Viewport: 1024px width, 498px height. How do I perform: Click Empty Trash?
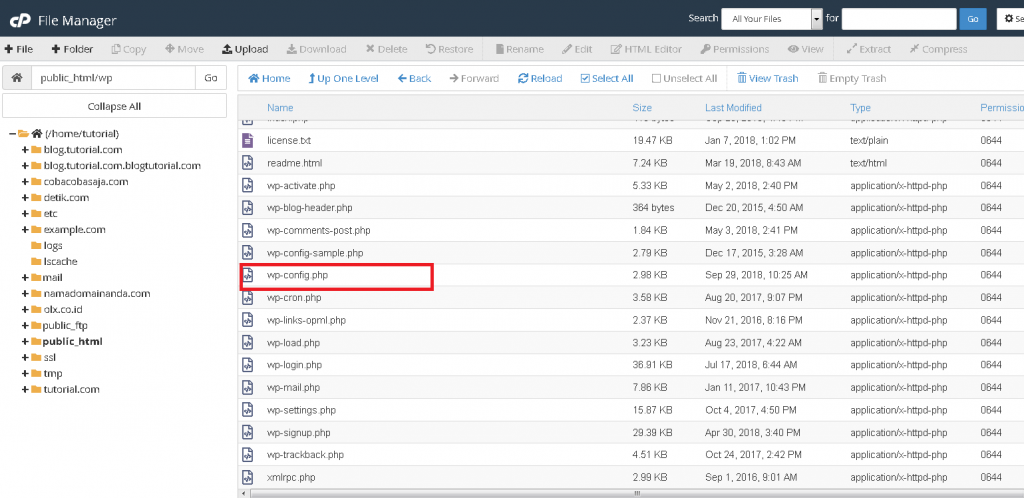click(x=852, y=78)
